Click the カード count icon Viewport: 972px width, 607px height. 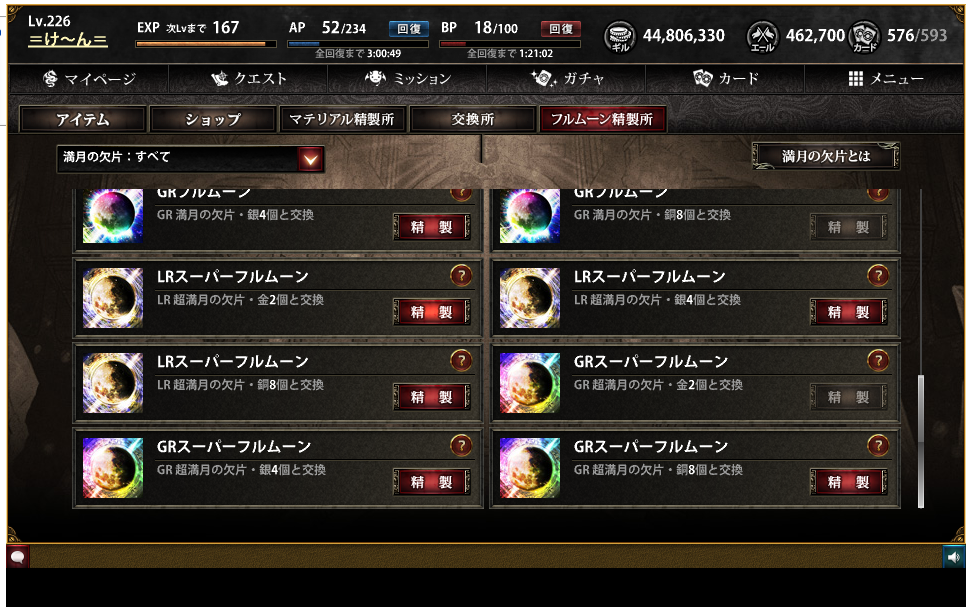click(x=864, y=37)
